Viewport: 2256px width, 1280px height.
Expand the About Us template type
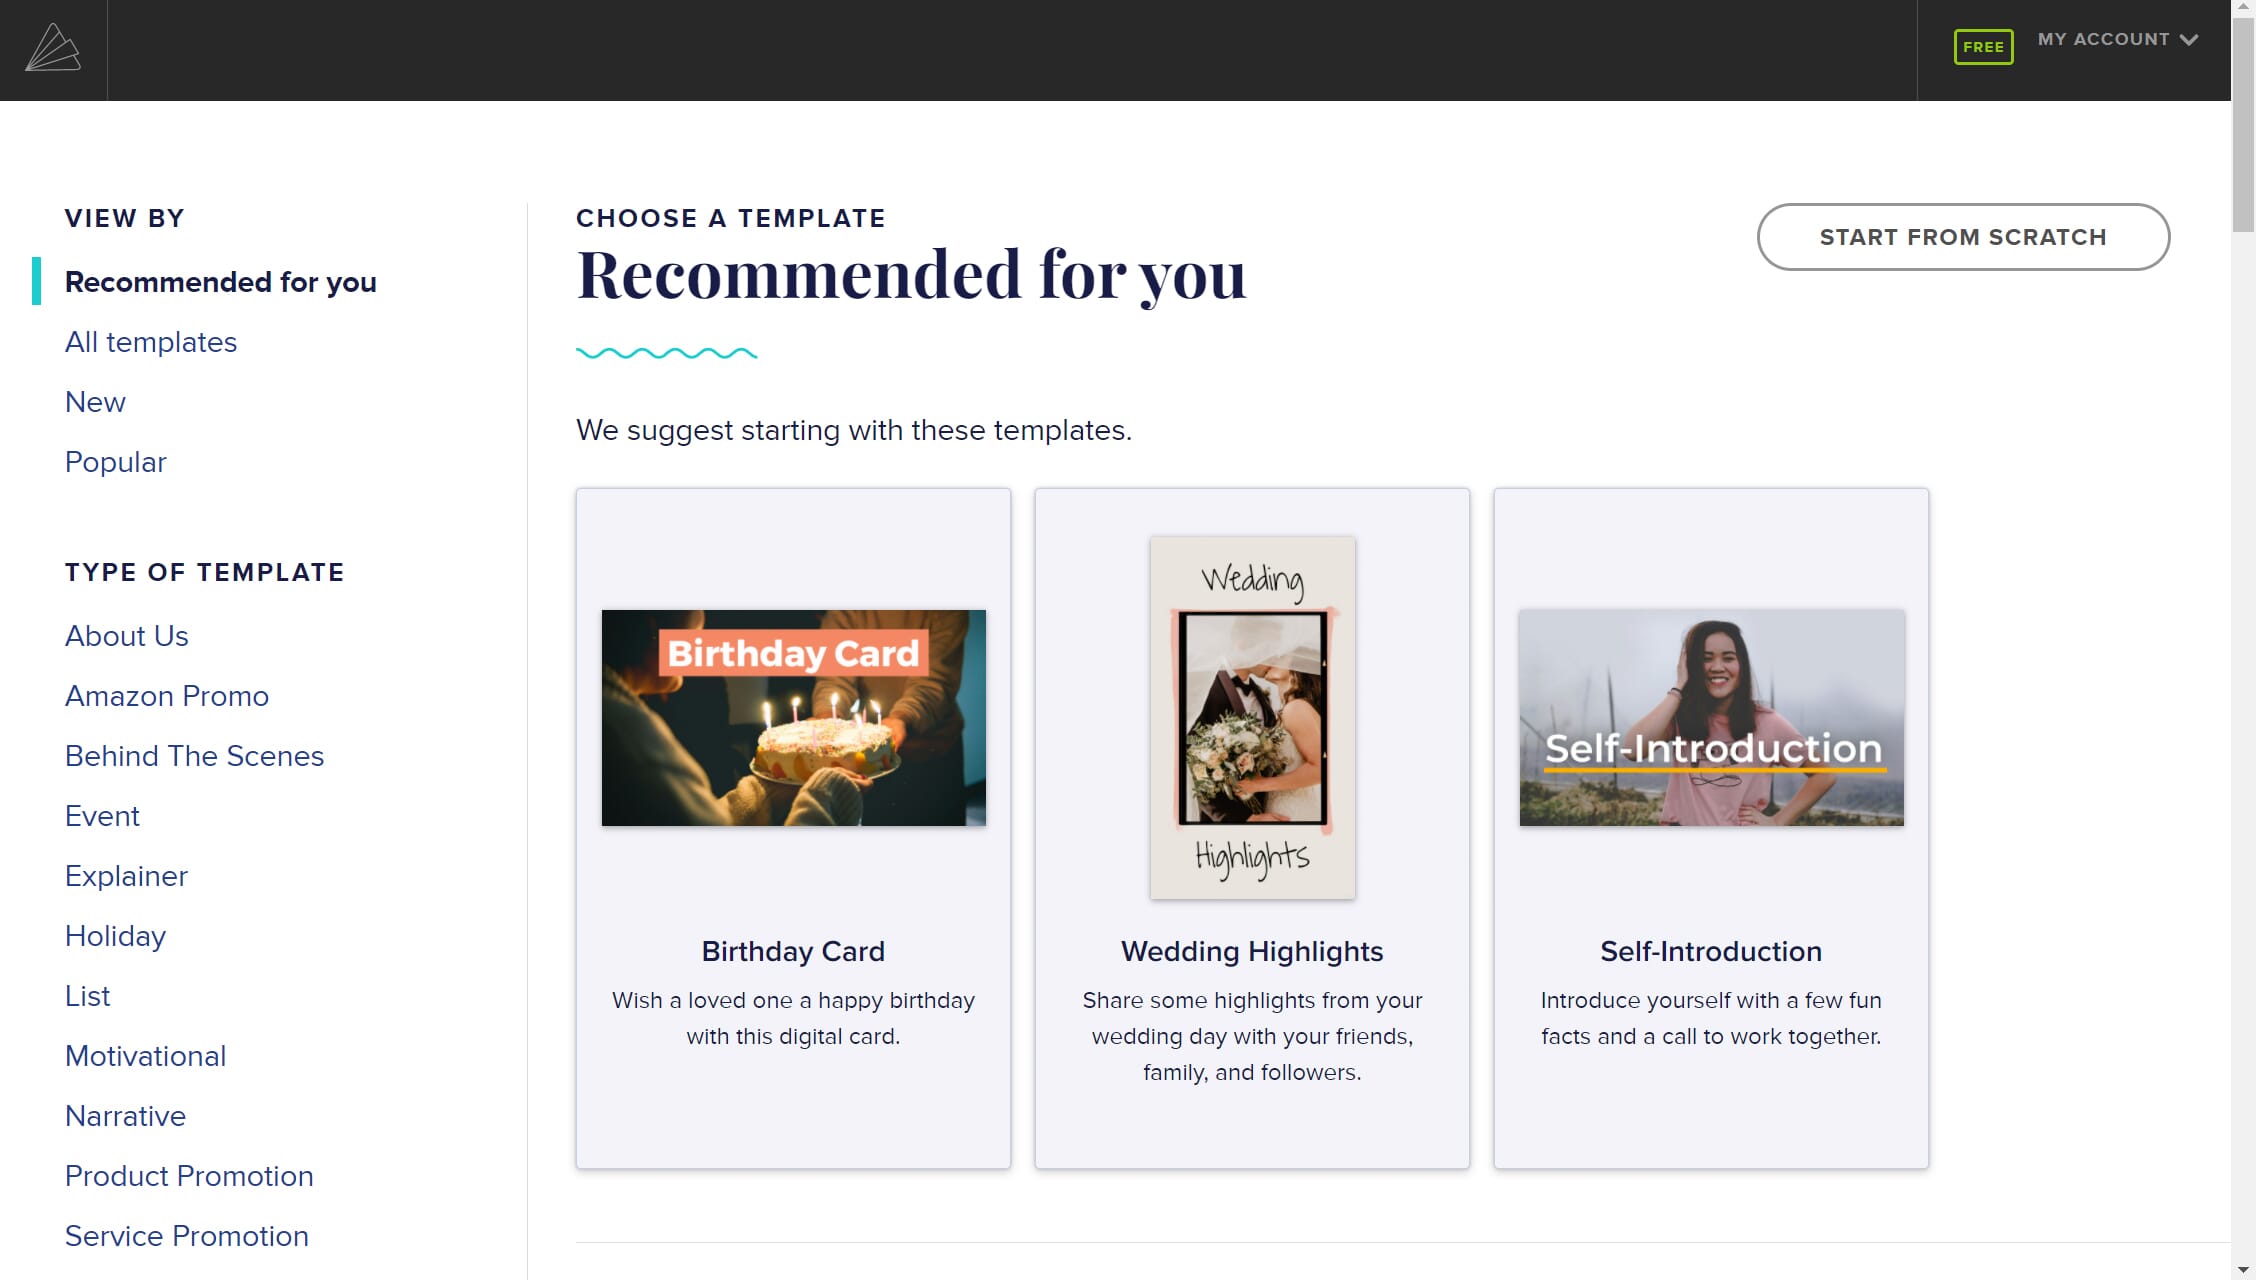coord(126,635)
